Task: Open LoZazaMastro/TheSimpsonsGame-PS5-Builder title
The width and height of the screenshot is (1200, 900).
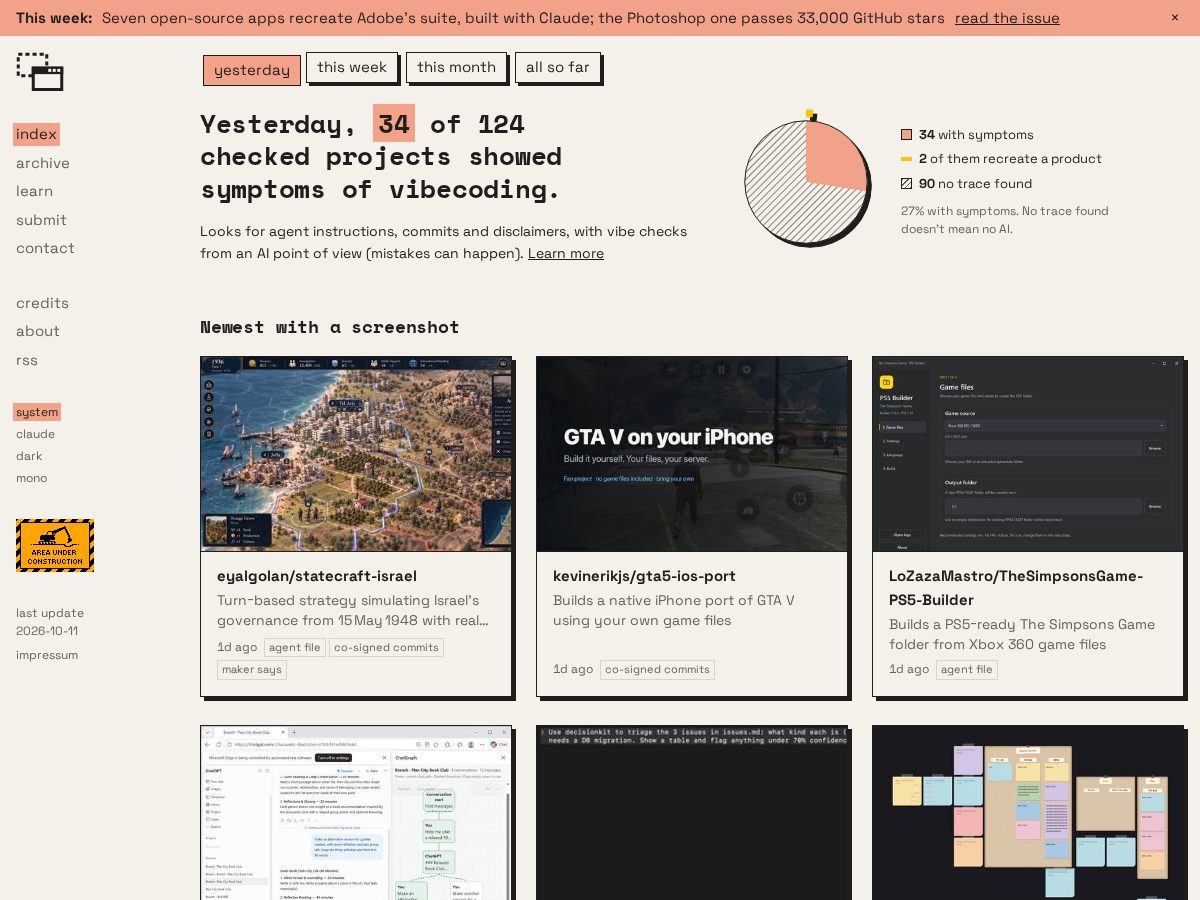Action: tap(1016, 588)
